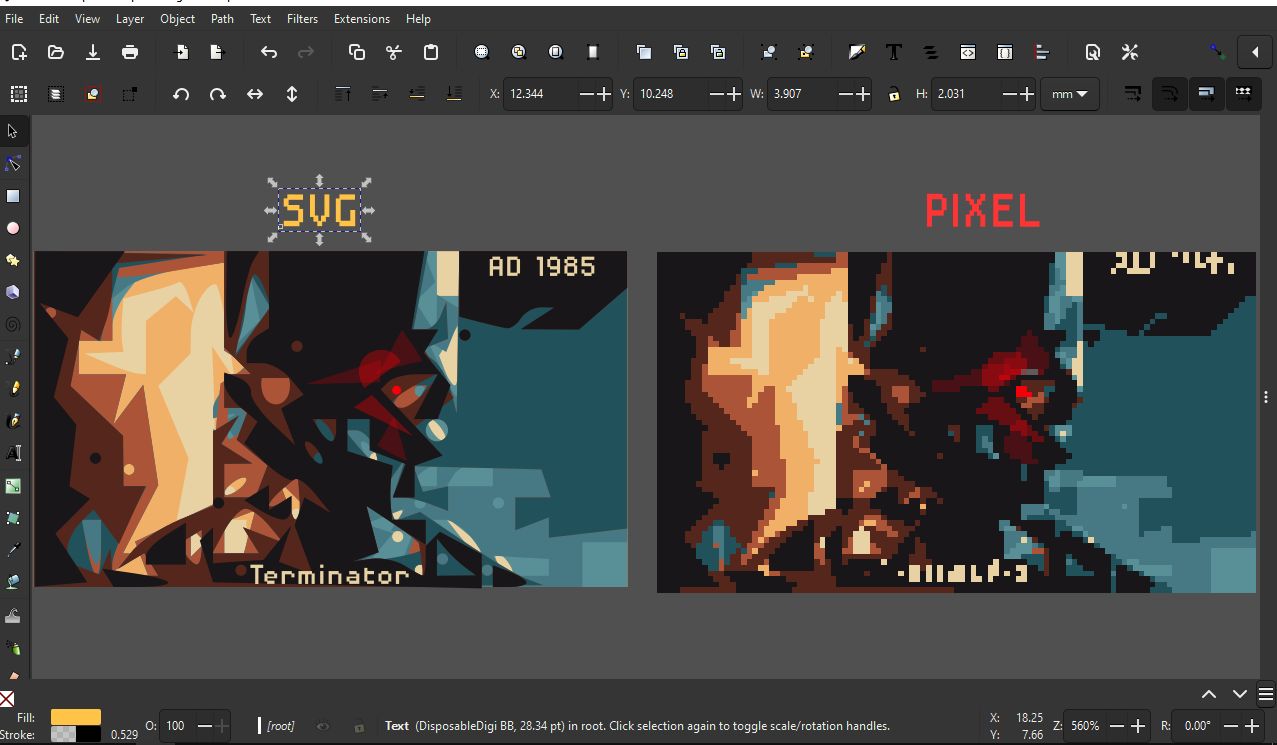The height and width of the screenshot is (745, 1277).
Task: Open the Extensions menu
Action: point(362,18)
